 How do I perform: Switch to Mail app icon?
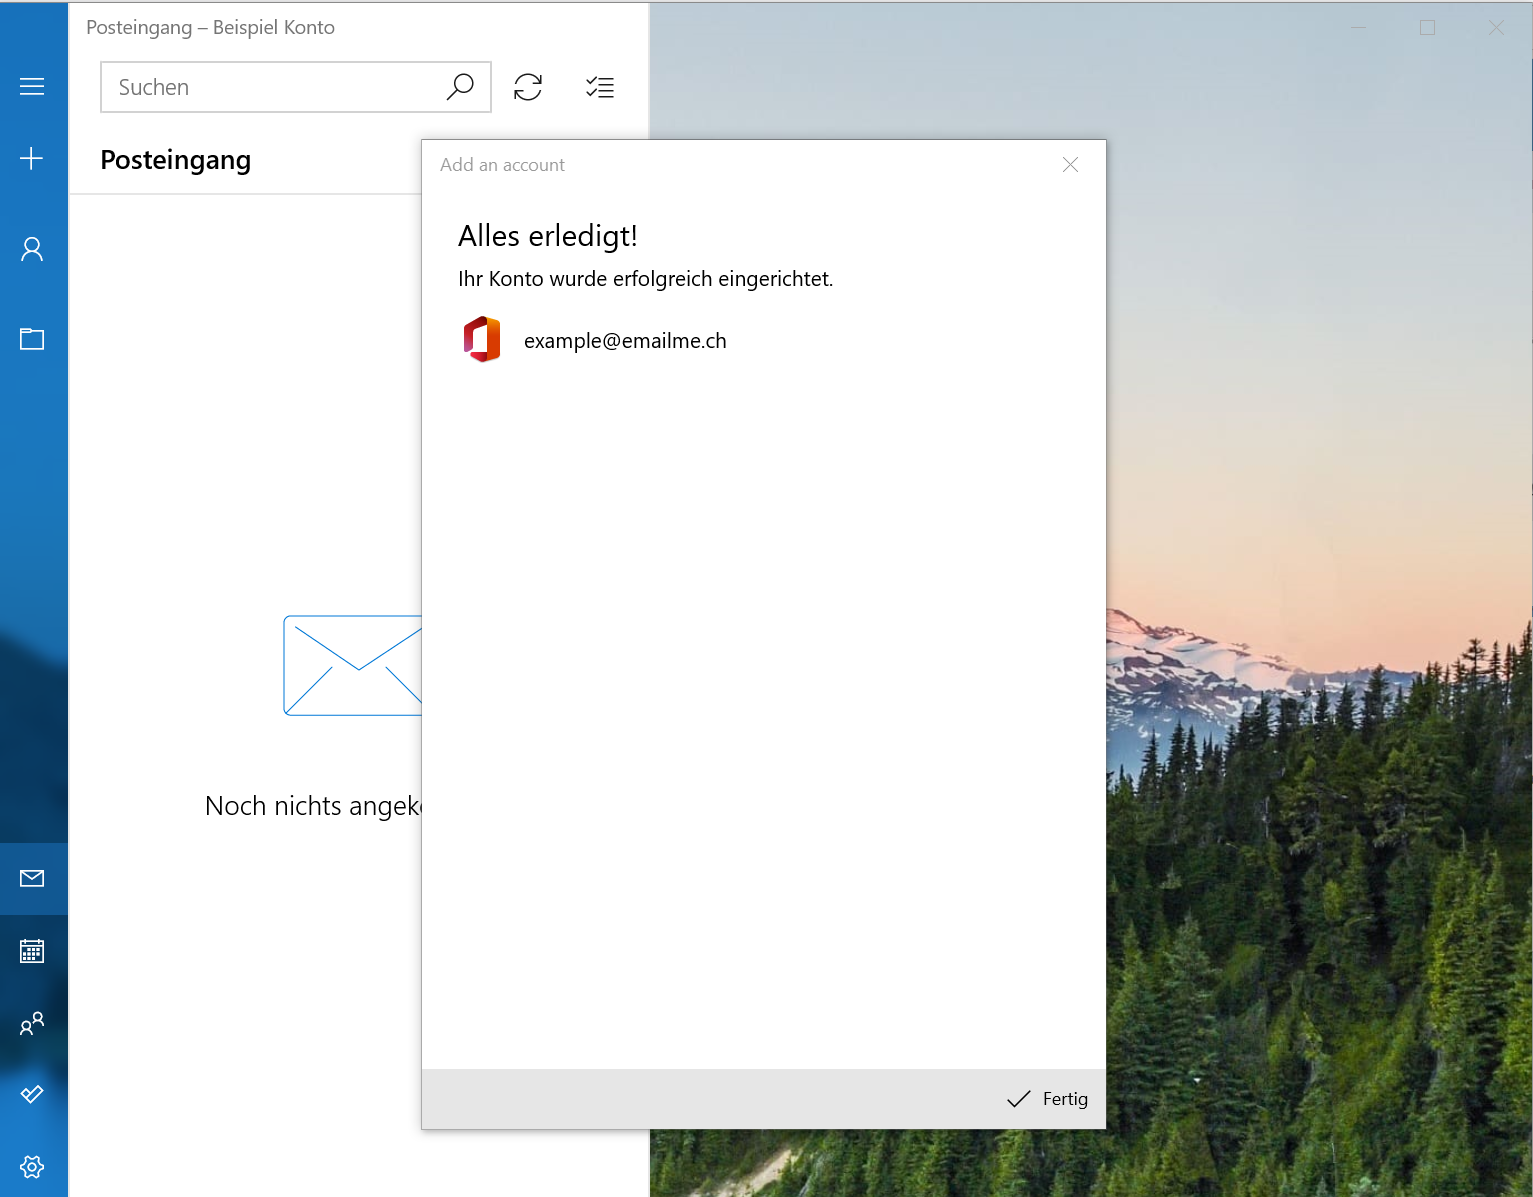[x=32, y=878]
